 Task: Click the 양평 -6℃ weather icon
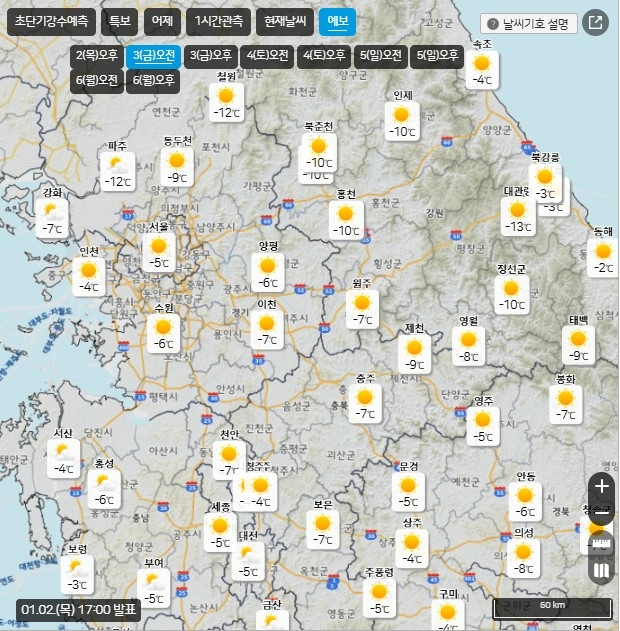click(268, 272)
